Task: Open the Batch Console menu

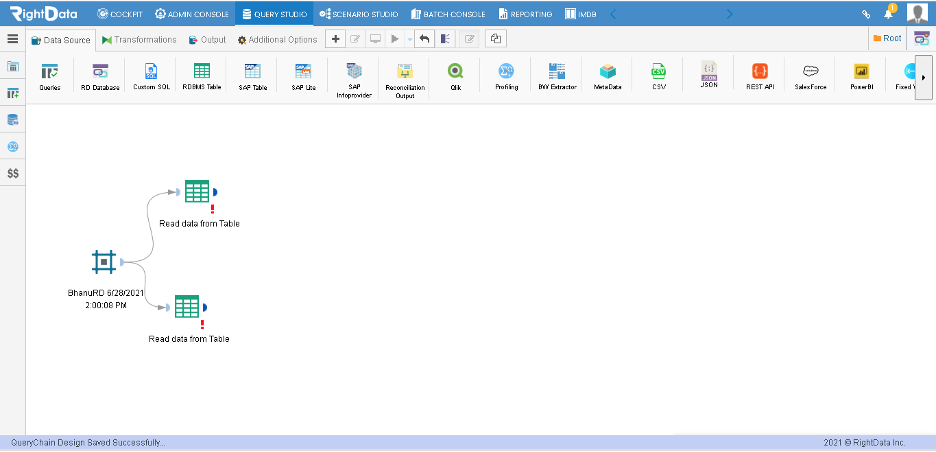Action: [448, 14]
